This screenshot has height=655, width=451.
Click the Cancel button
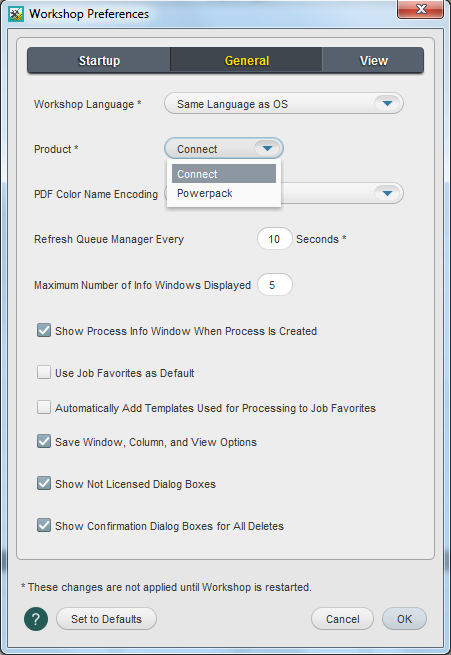tap(342, 619)
